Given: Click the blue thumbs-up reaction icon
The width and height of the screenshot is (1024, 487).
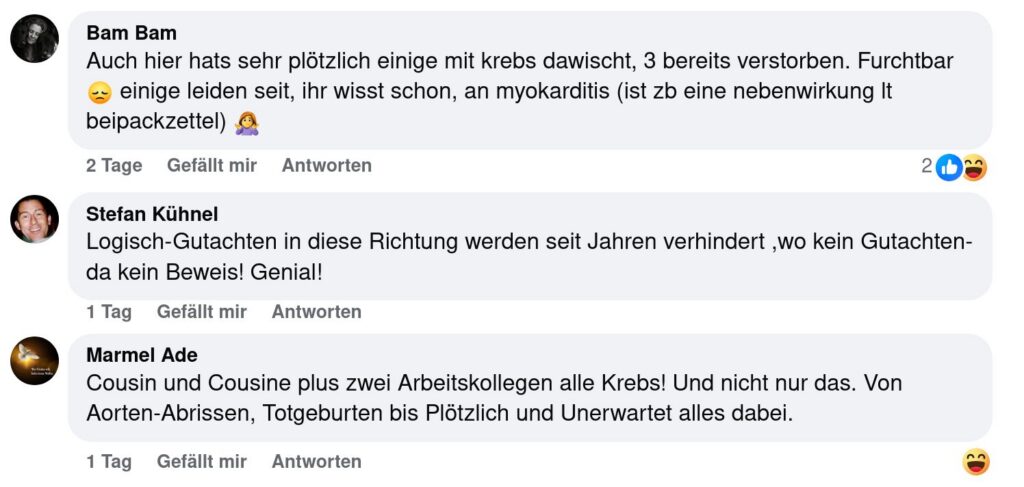Looking at the screenshot, I should 949,168.
